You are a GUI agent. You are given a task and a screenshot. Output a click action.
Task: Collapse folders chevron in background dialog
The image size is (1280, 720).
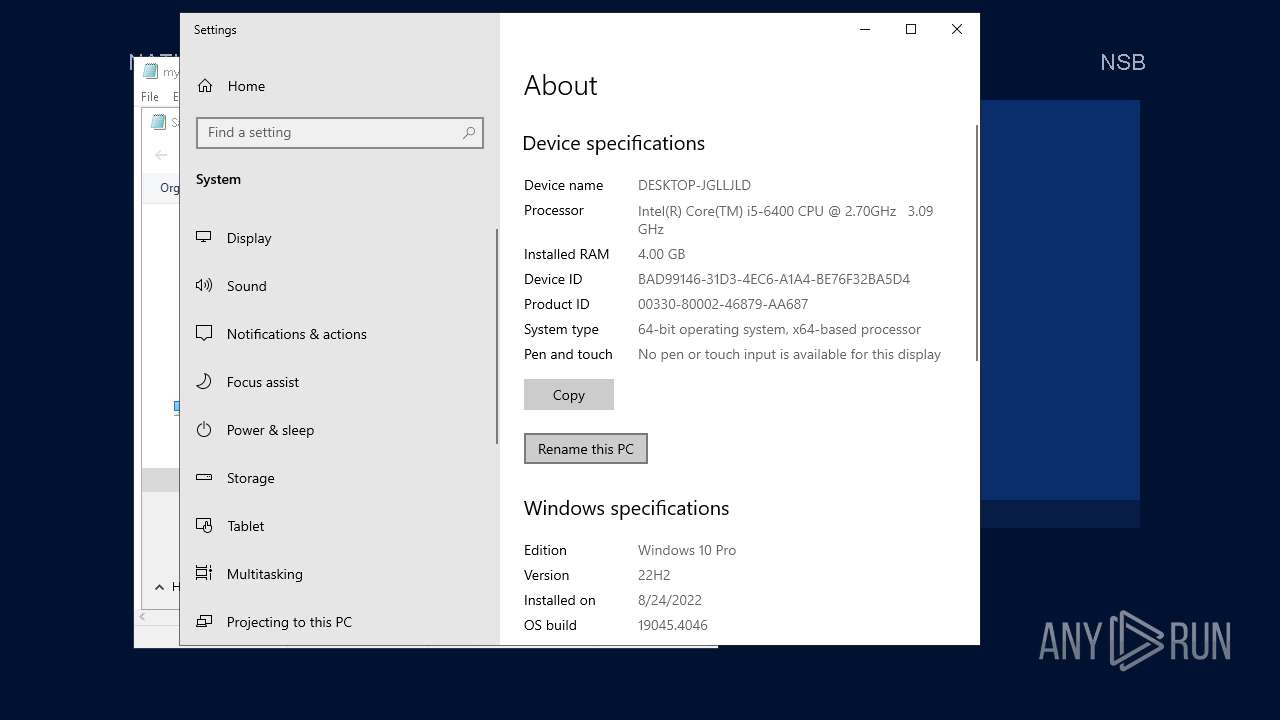pyautogui.click(x=159, y=587)
